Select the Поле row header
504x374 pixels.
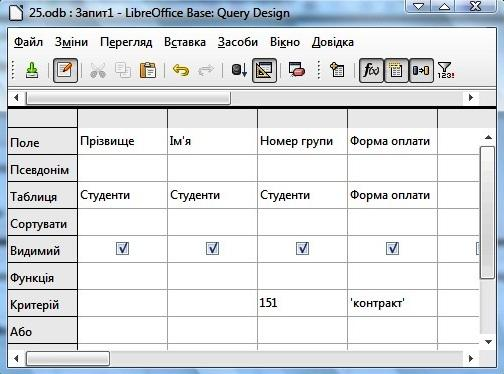tap(42, 141)
